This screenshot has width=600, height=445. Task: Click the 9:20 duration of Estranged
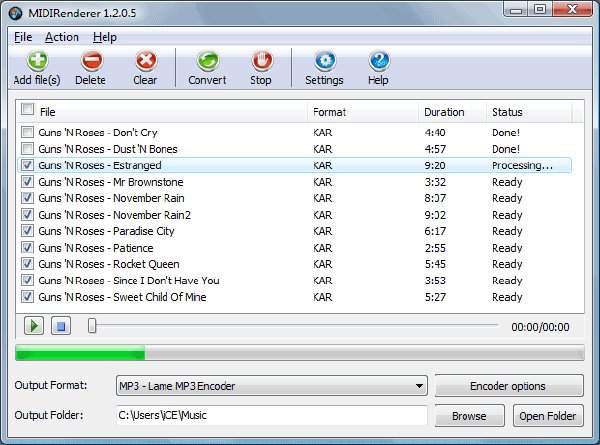[x=435, y=165]
